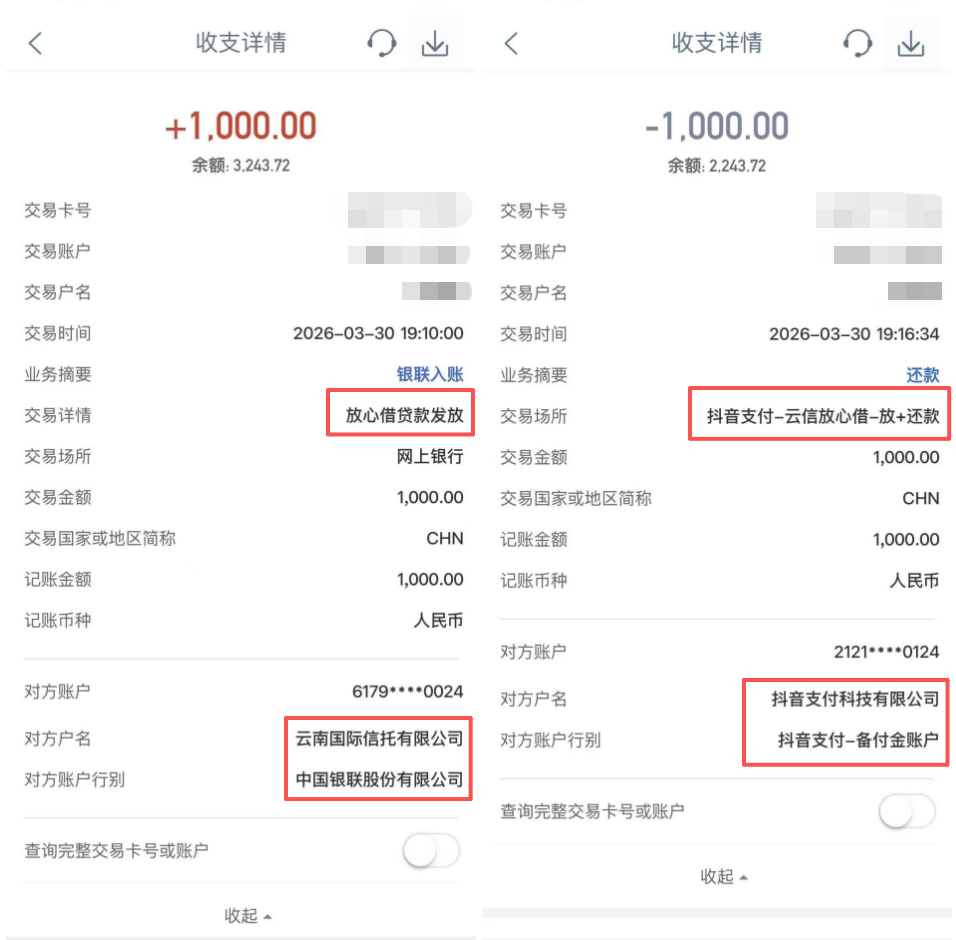Download receipt icon on right screen
The image size is (956, 940).
coord(911,43)
